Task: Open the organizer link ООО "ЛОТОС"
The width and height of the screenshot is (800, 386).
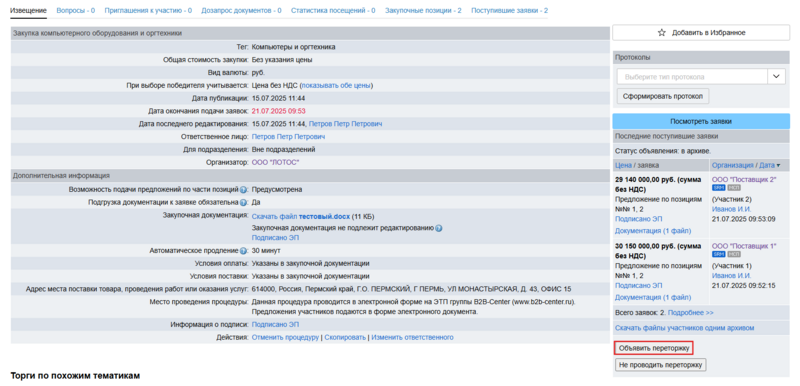Action: (276, 162)
